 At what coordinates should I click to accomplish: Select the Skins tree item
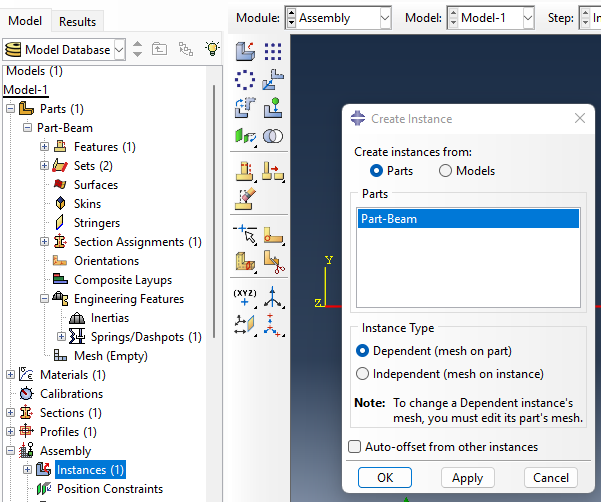coord(87,204)
